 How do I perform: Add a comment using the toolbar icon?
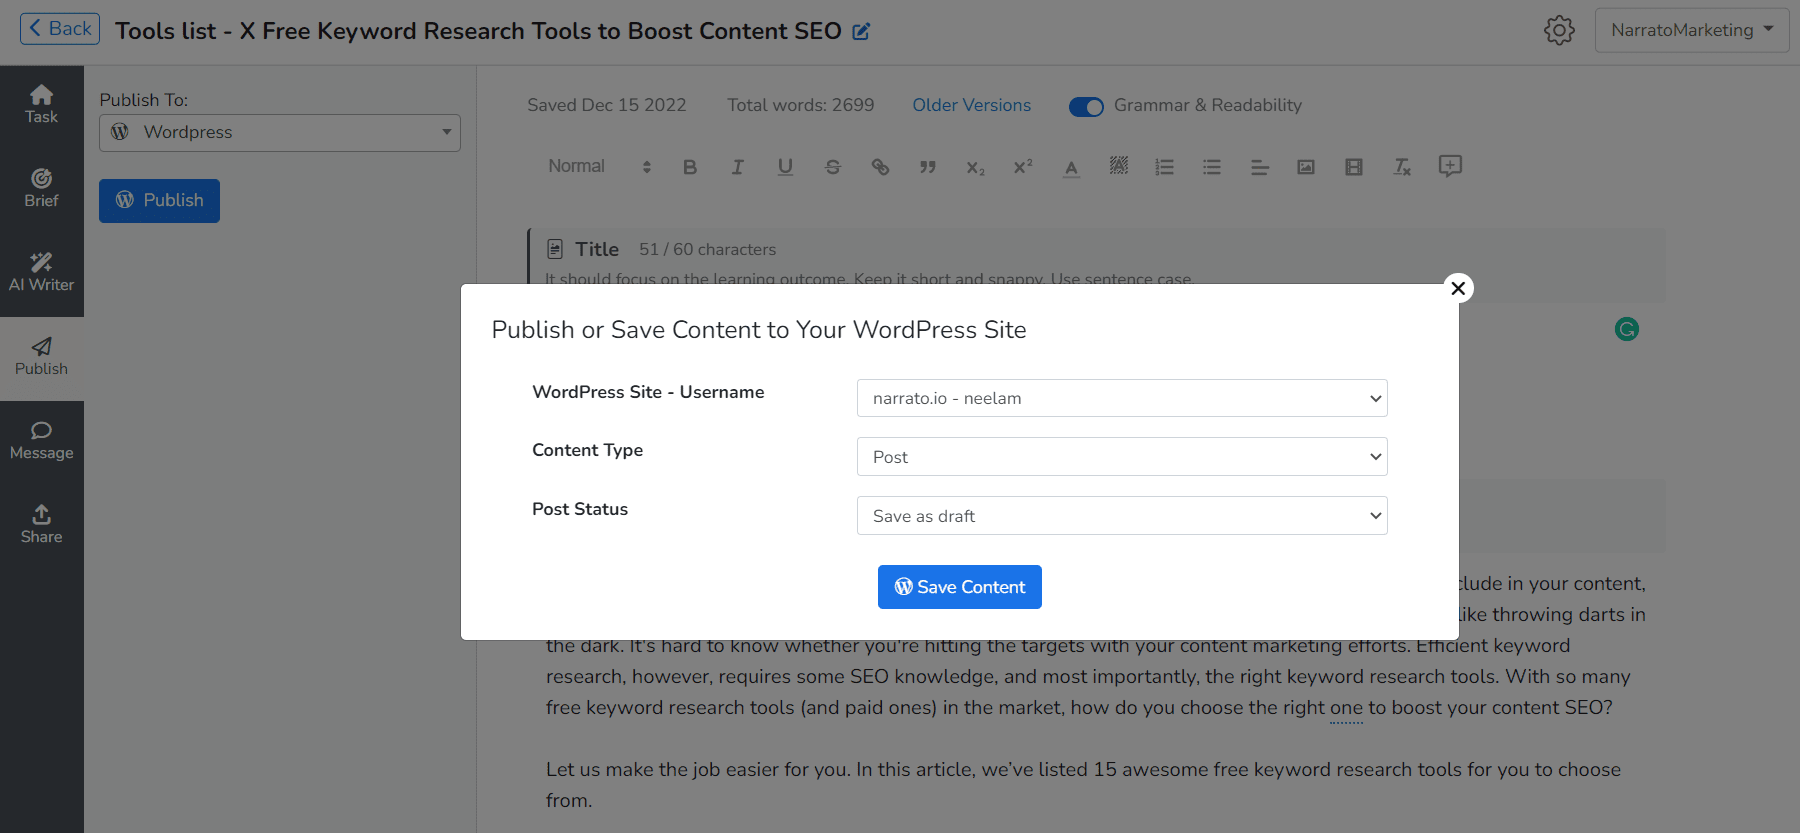1450,166
